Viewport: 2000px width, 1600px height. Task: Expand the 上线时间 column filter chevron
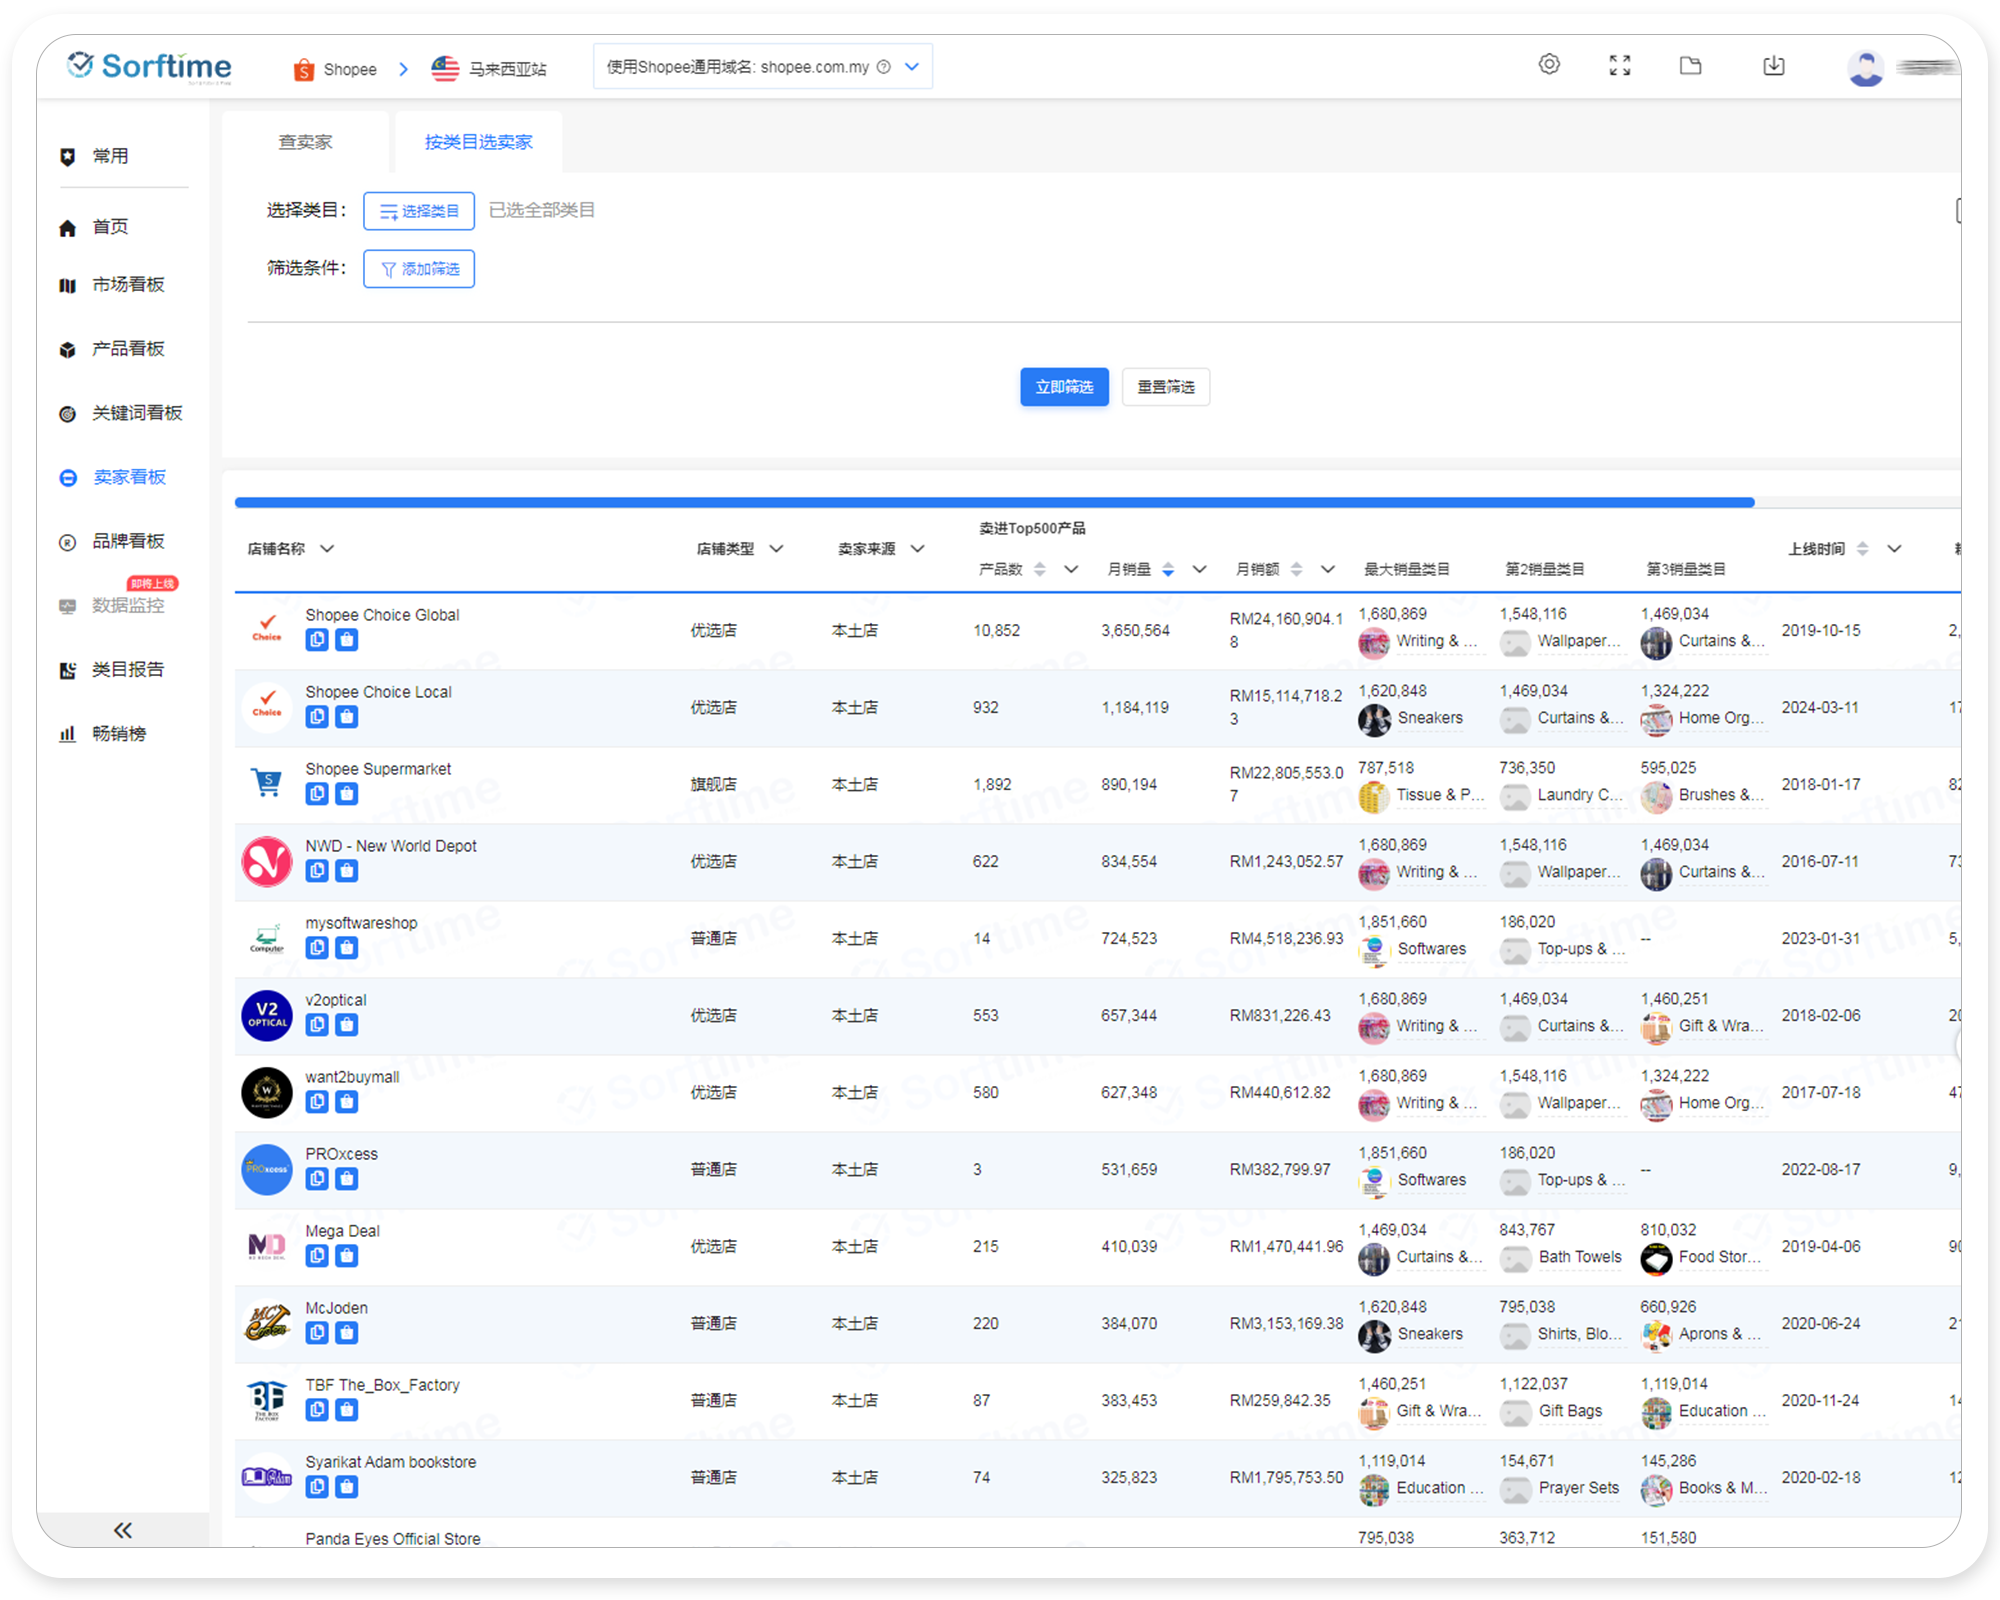click(x=1894, y=548)
